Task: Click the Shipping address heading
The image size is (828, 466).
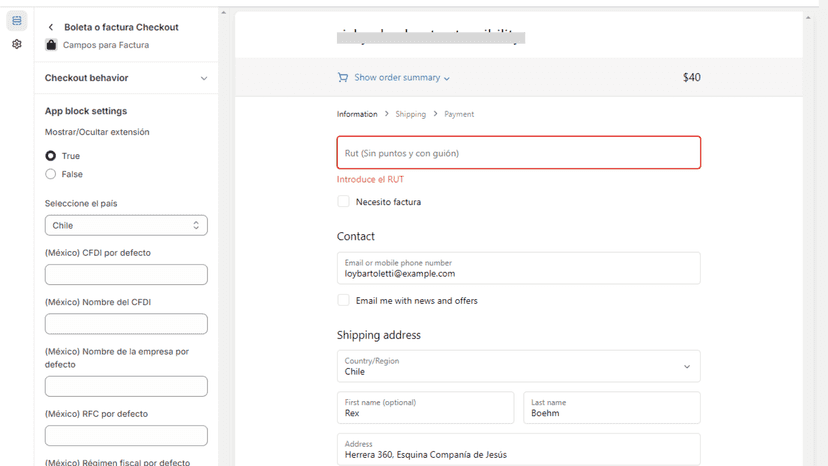Action: tap(379, 335)
